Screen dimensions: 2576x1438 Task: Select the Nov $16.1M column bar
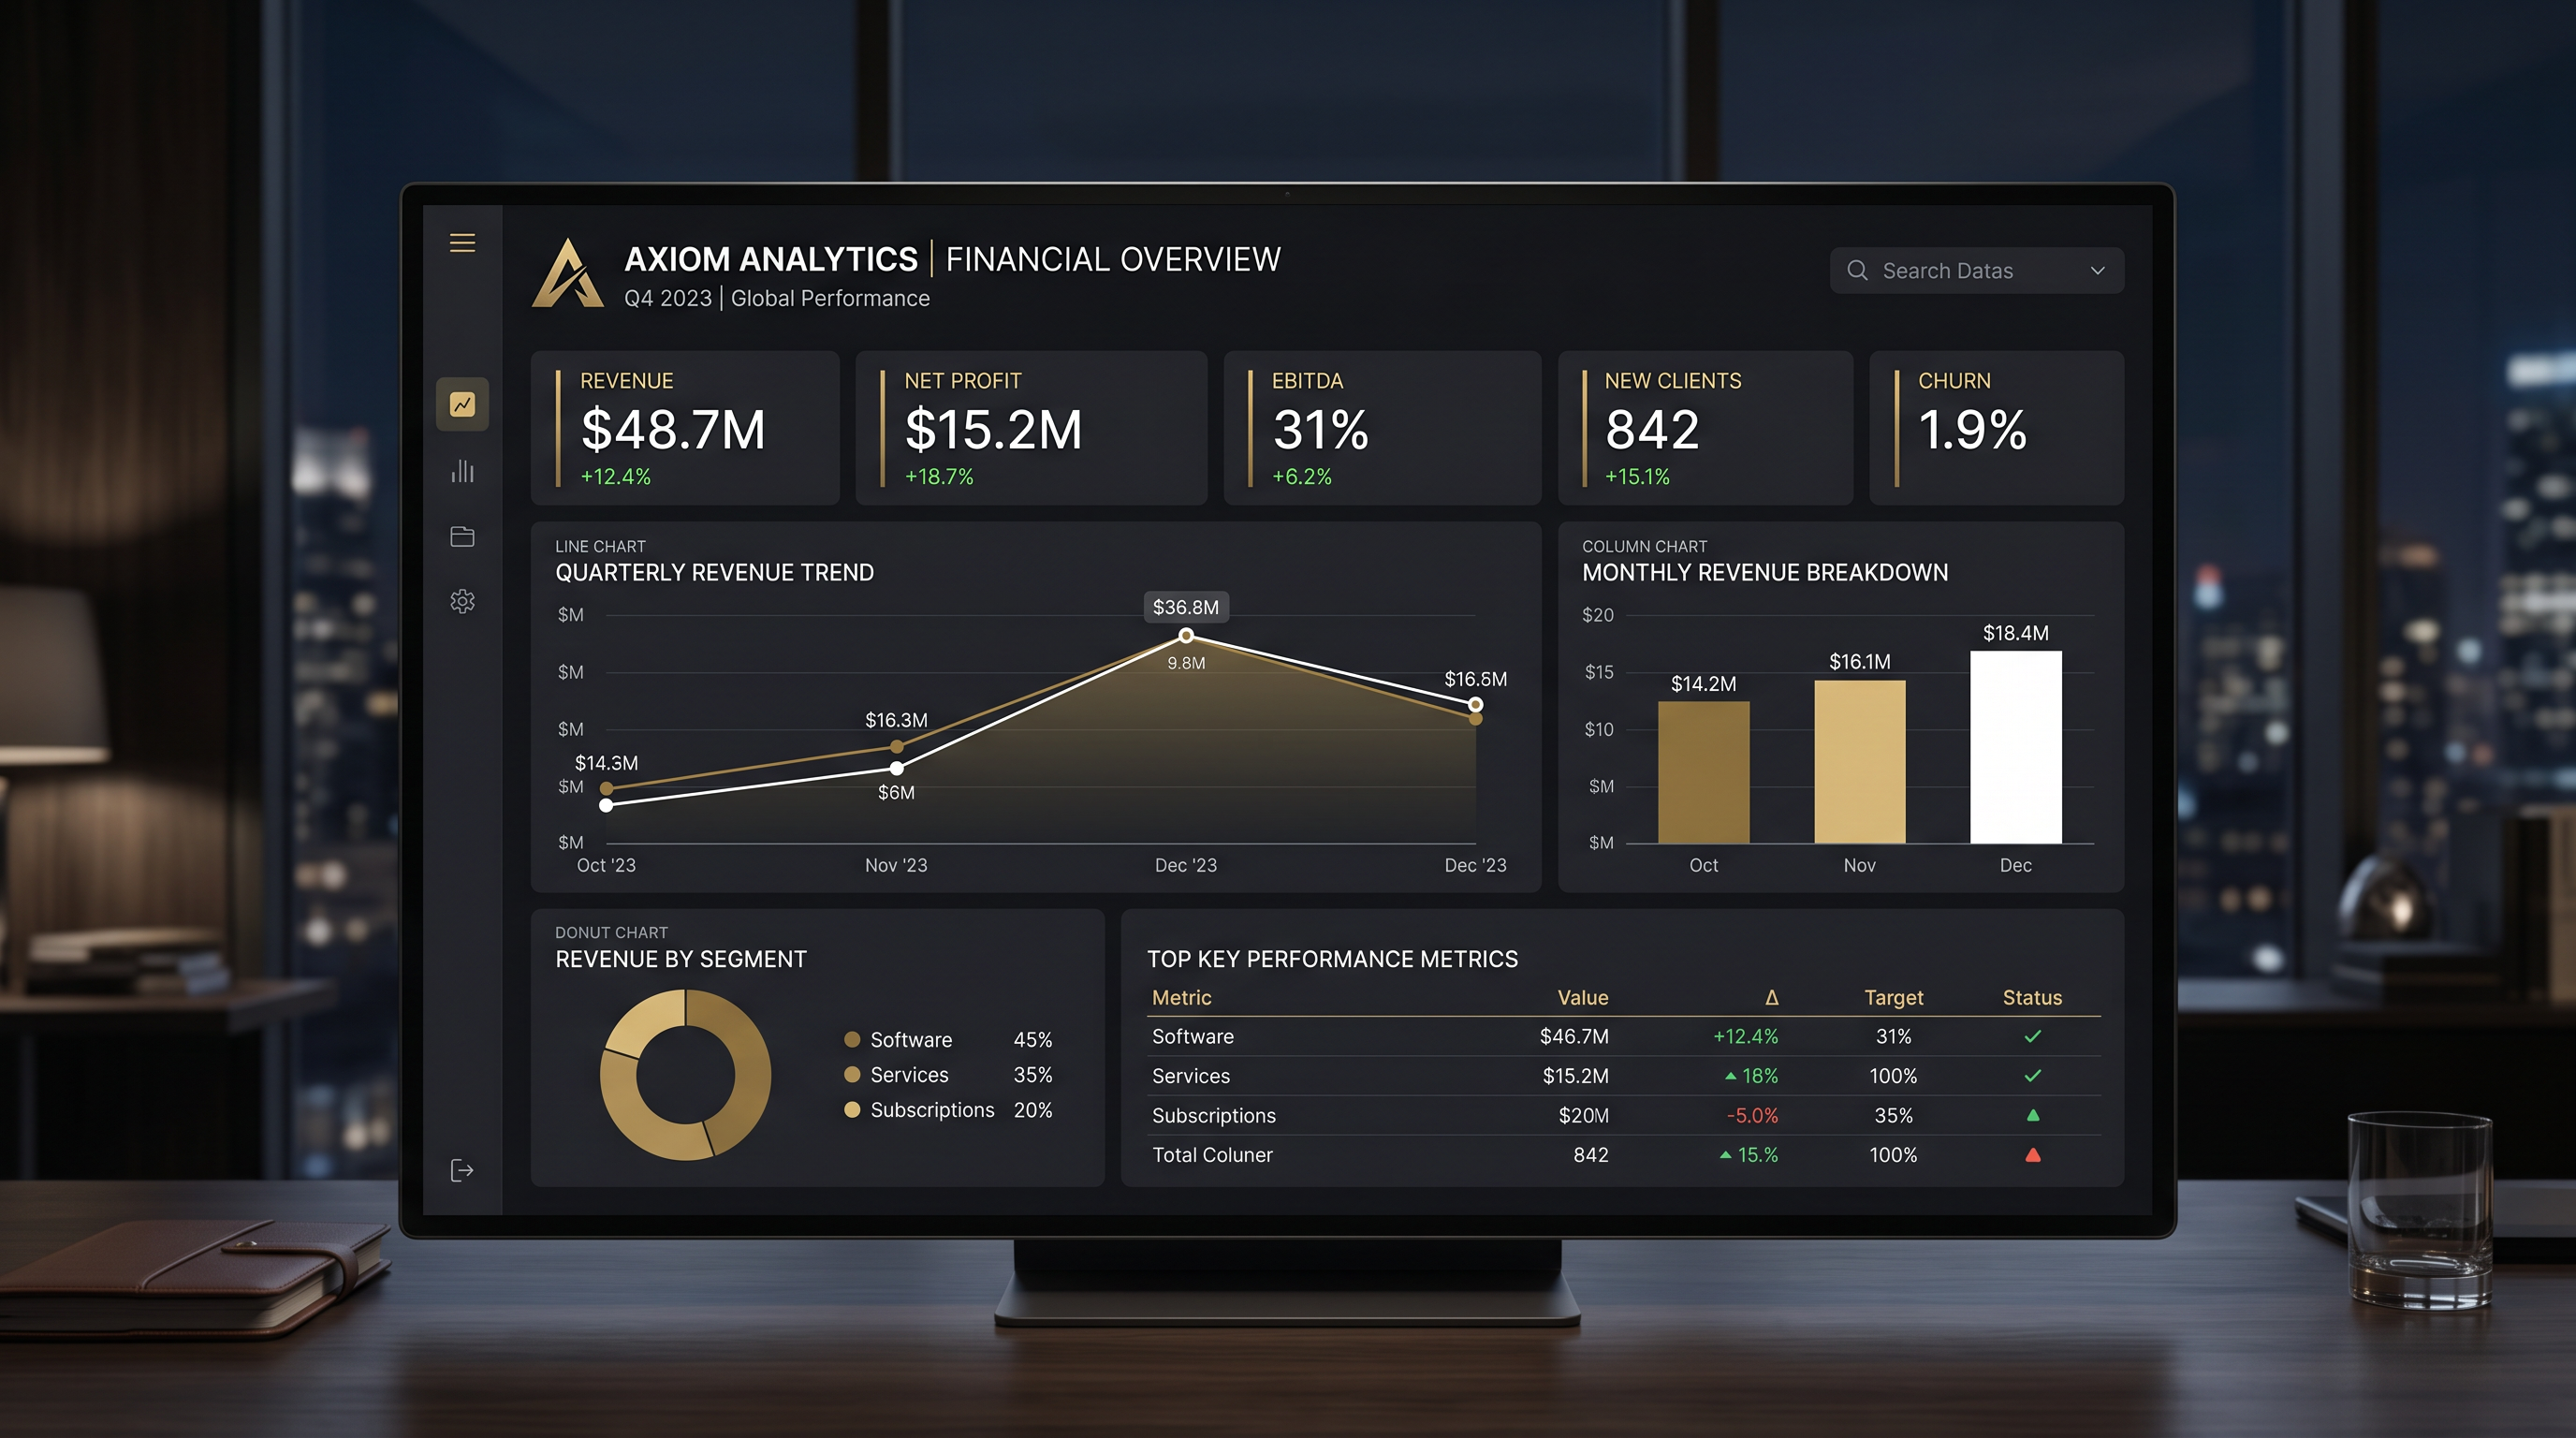point(1860,762)
